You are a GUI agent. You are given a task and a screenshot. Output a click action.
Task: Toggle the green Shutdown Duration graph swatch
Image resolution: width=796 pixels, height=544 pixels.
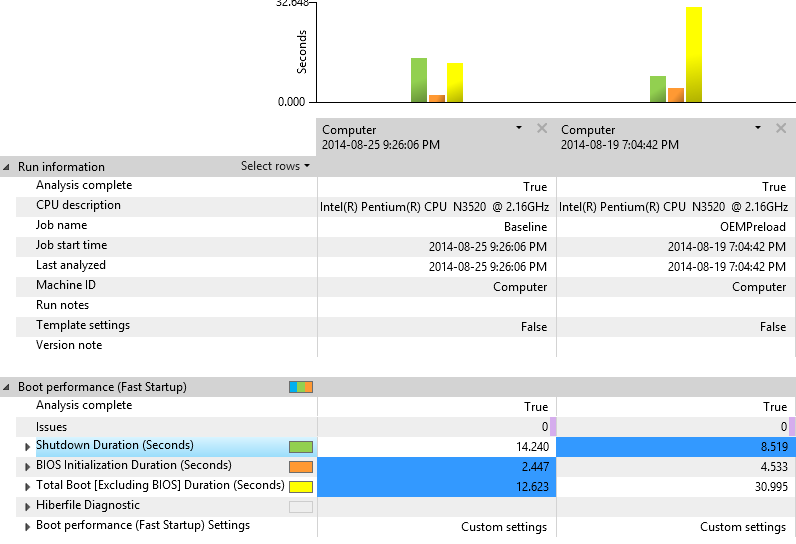click(301, 447)
